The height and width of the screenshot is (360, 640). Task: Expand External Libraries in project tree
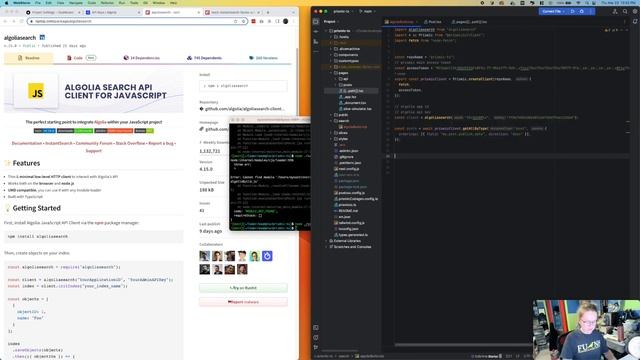(326, 241)
